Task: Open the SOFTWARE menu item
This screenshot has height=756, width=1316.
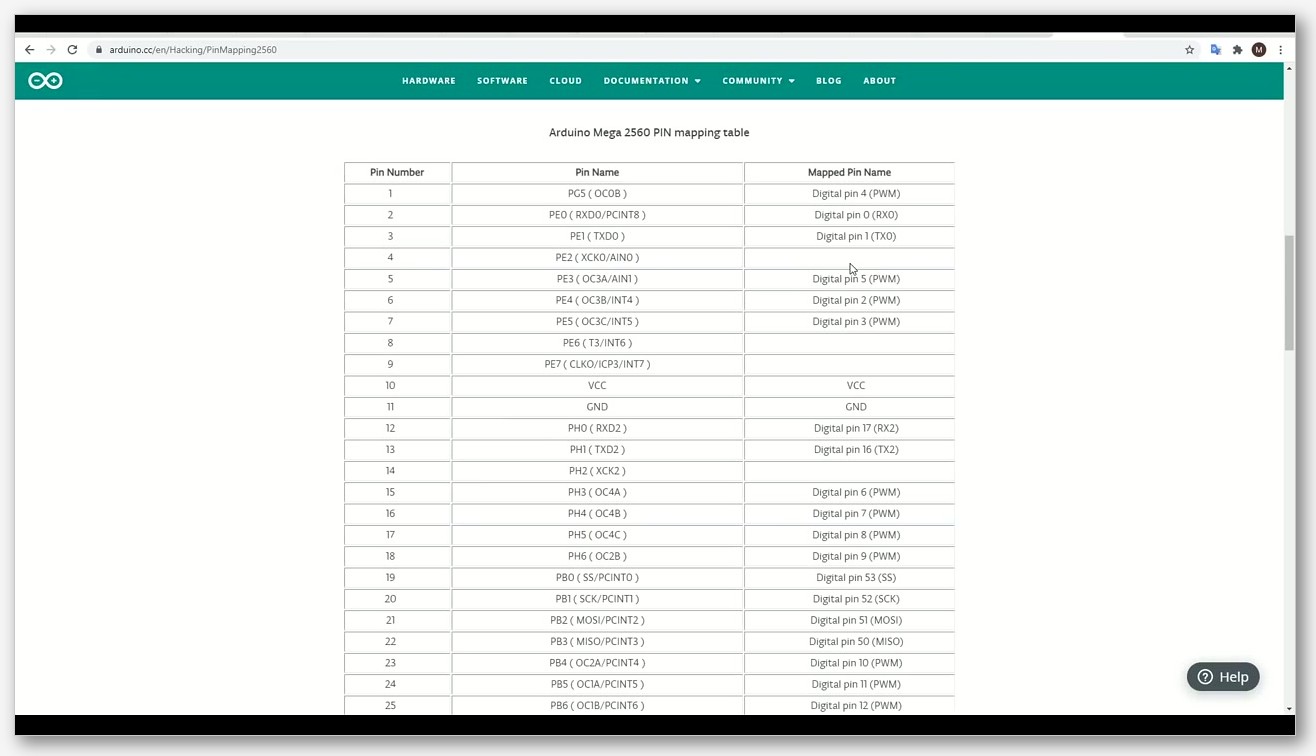Action: coord(502,81)
